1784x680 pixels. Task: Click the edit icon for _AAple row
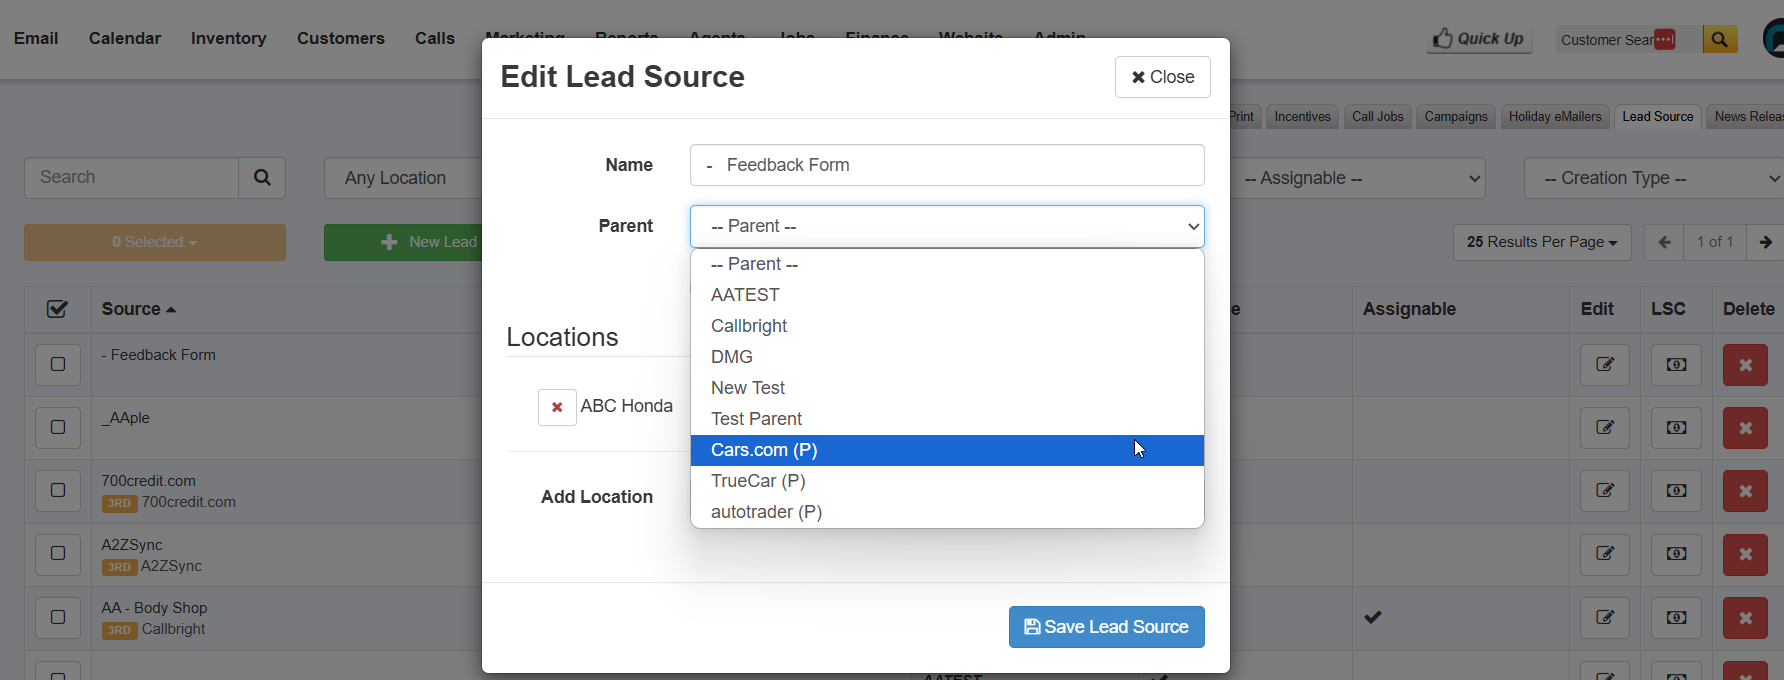[1605, 428]
